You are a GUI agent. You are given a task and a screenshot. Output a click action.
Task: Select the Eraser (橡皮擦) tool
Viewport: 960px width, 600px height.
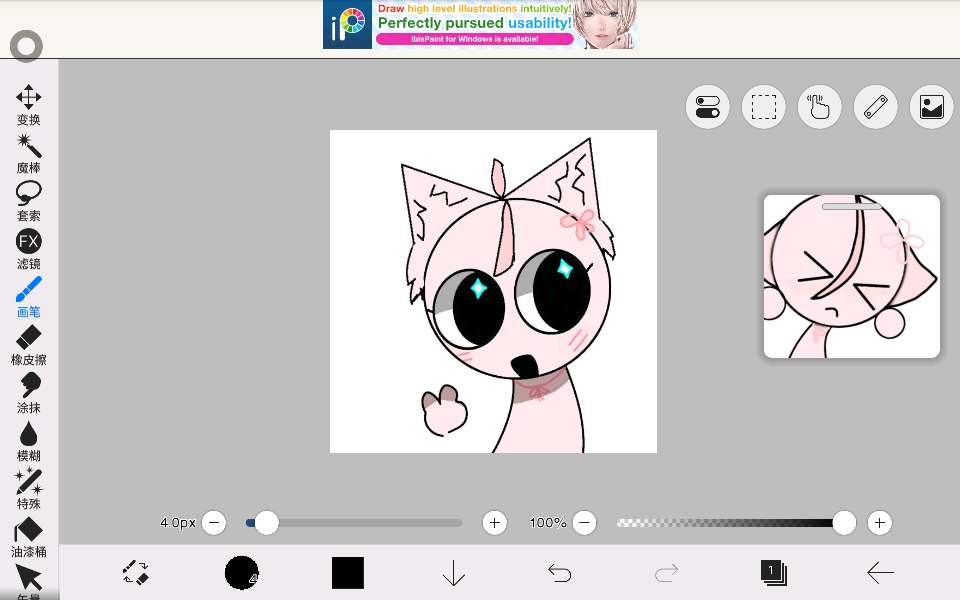28,345
